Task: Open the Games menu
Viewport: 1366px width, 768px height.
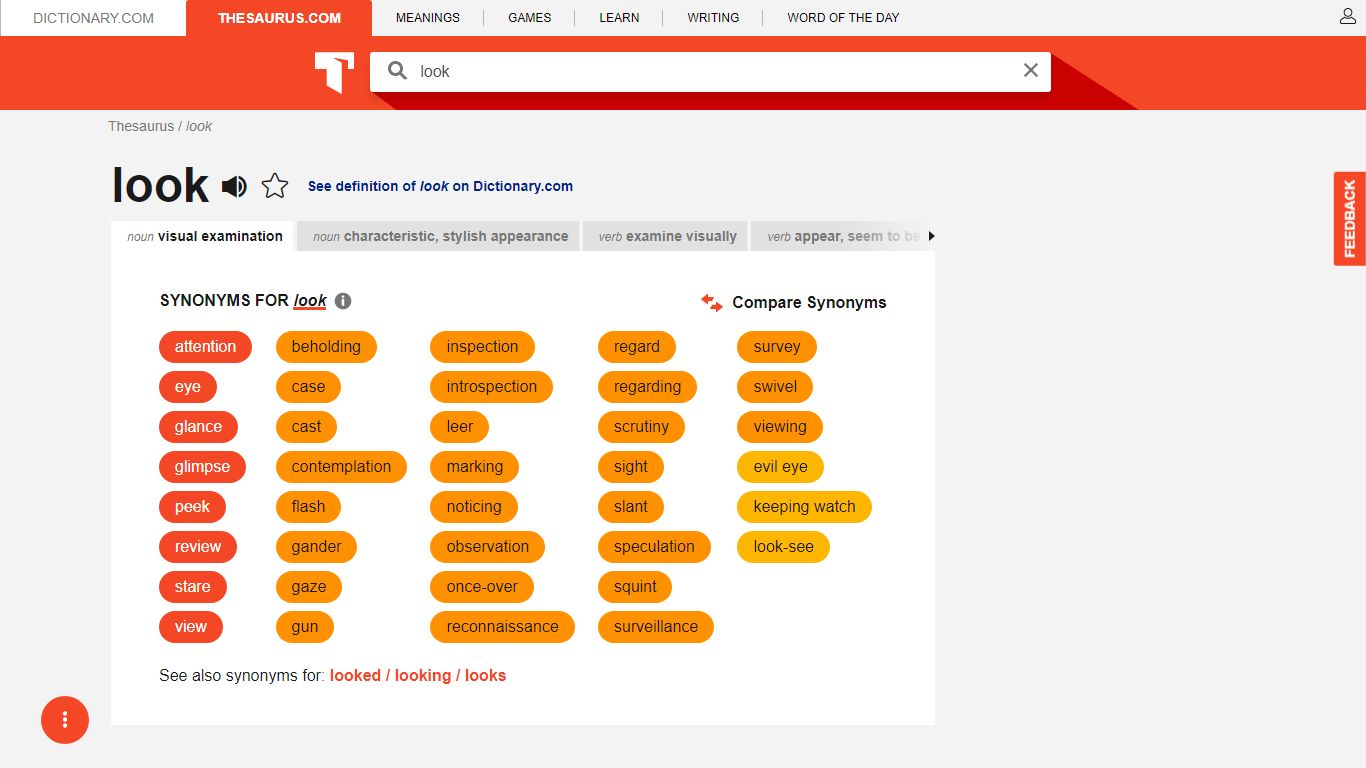Action: (x=530, y=18)
